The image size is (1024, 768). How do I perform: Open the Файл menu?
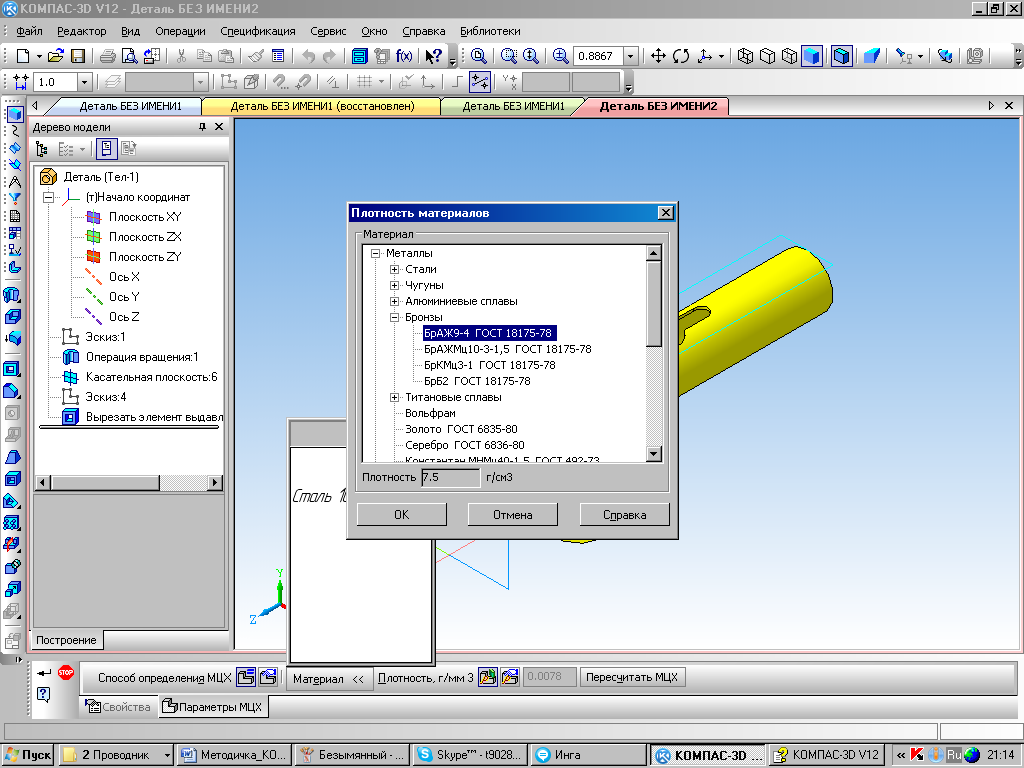[x=29, y=31]
